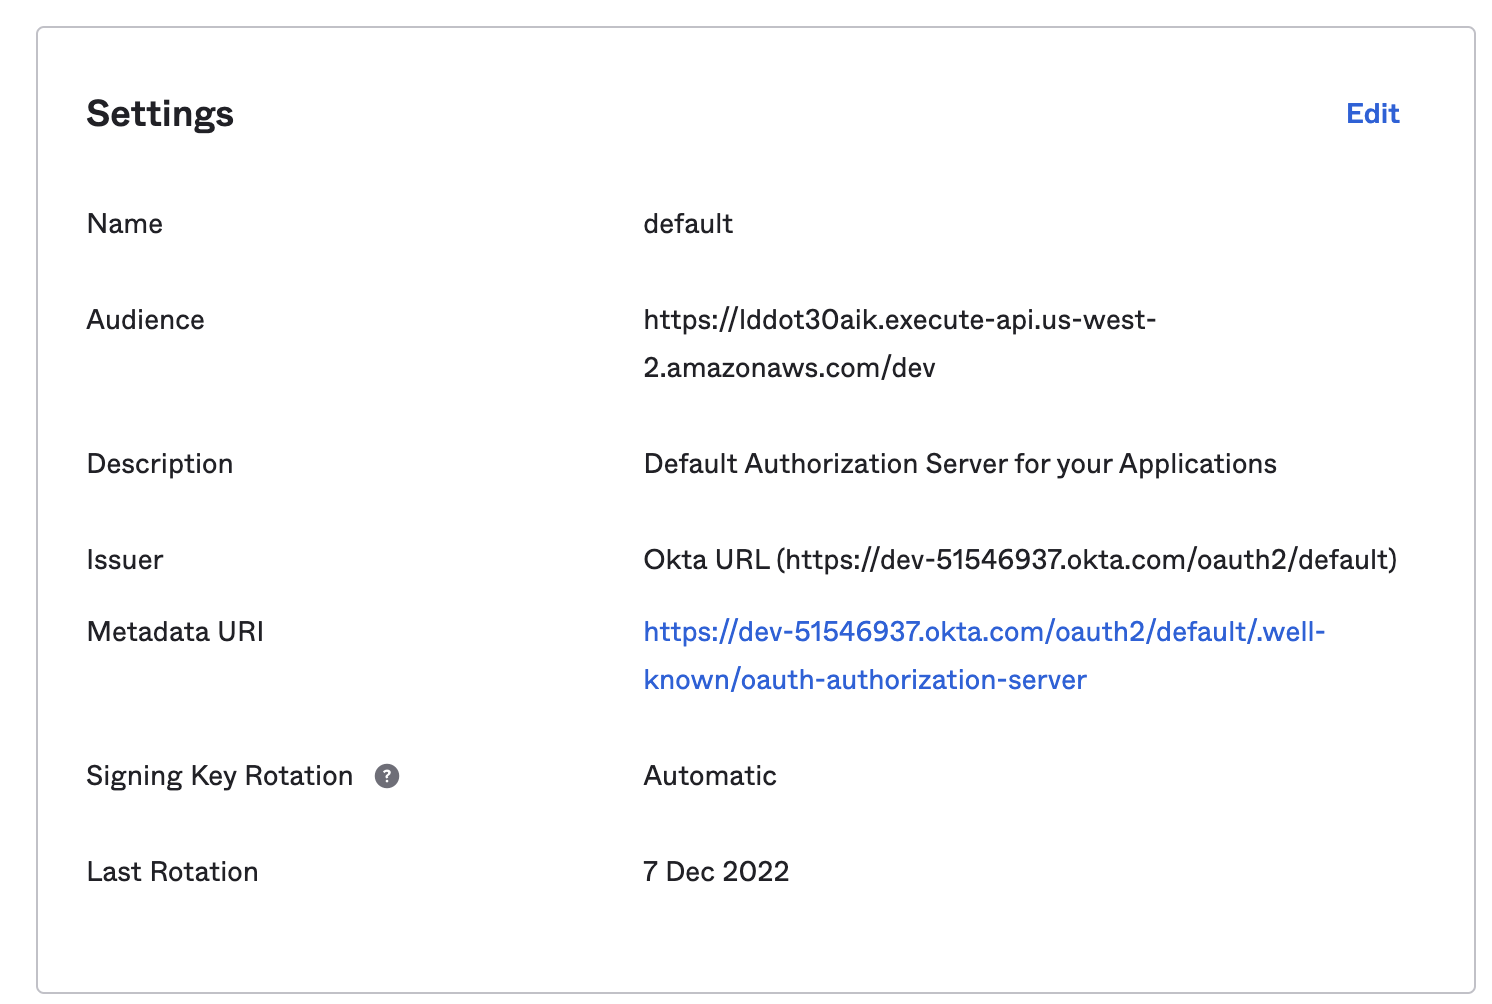Click the Signing Key Rotation label text
The image size is (1492, 1004).
coord(219,775)
